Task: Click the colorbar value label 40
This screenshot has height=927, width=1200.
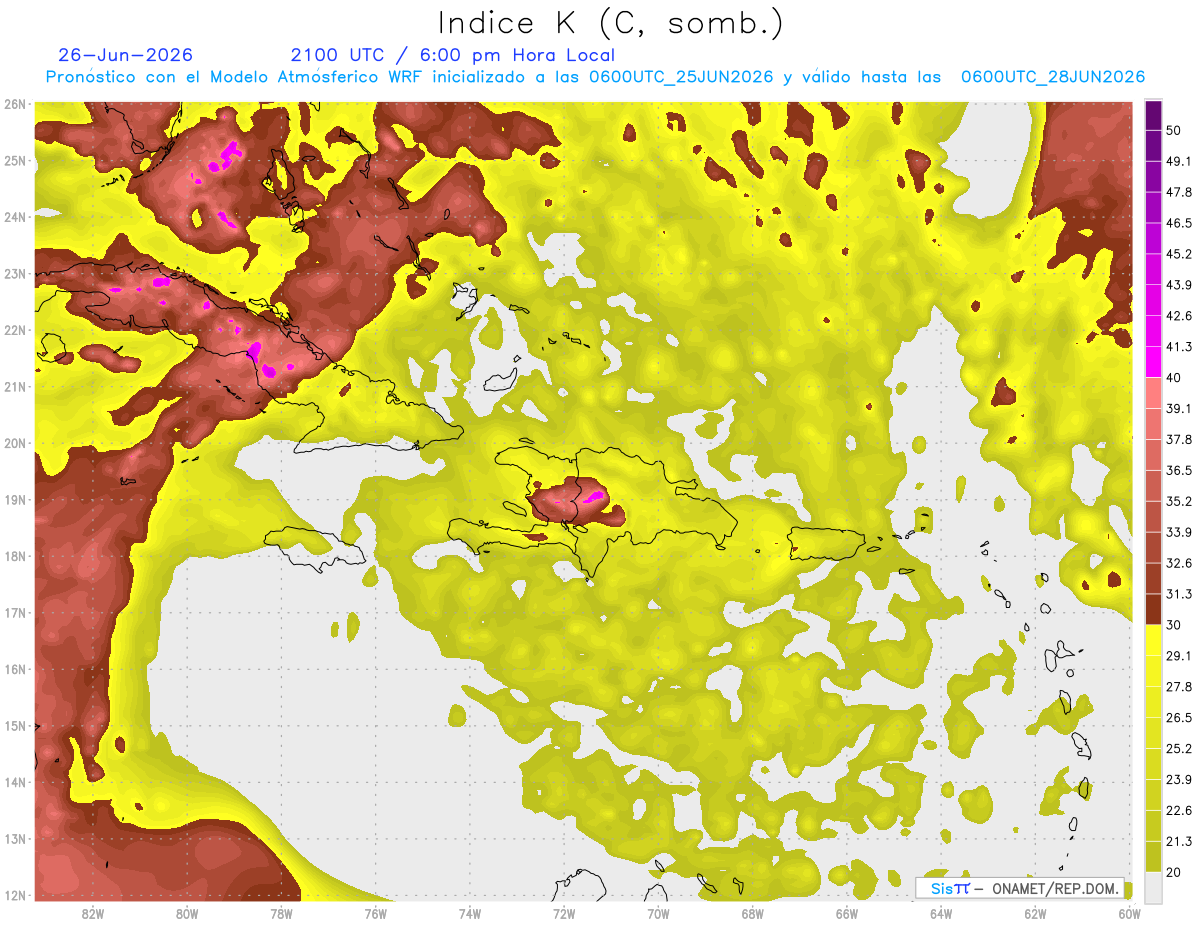Action: click(1174, 378)
